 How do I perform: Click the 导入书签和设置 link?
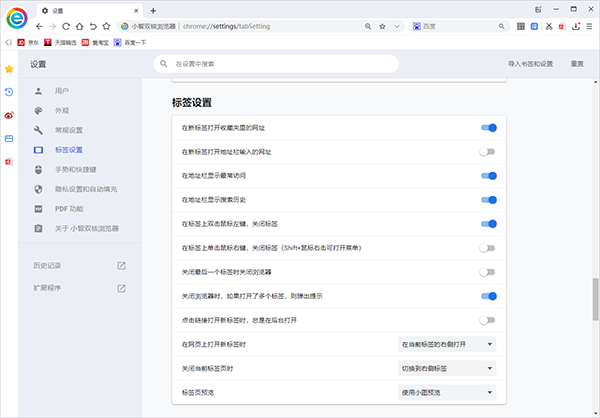click(x=530, y=64)
